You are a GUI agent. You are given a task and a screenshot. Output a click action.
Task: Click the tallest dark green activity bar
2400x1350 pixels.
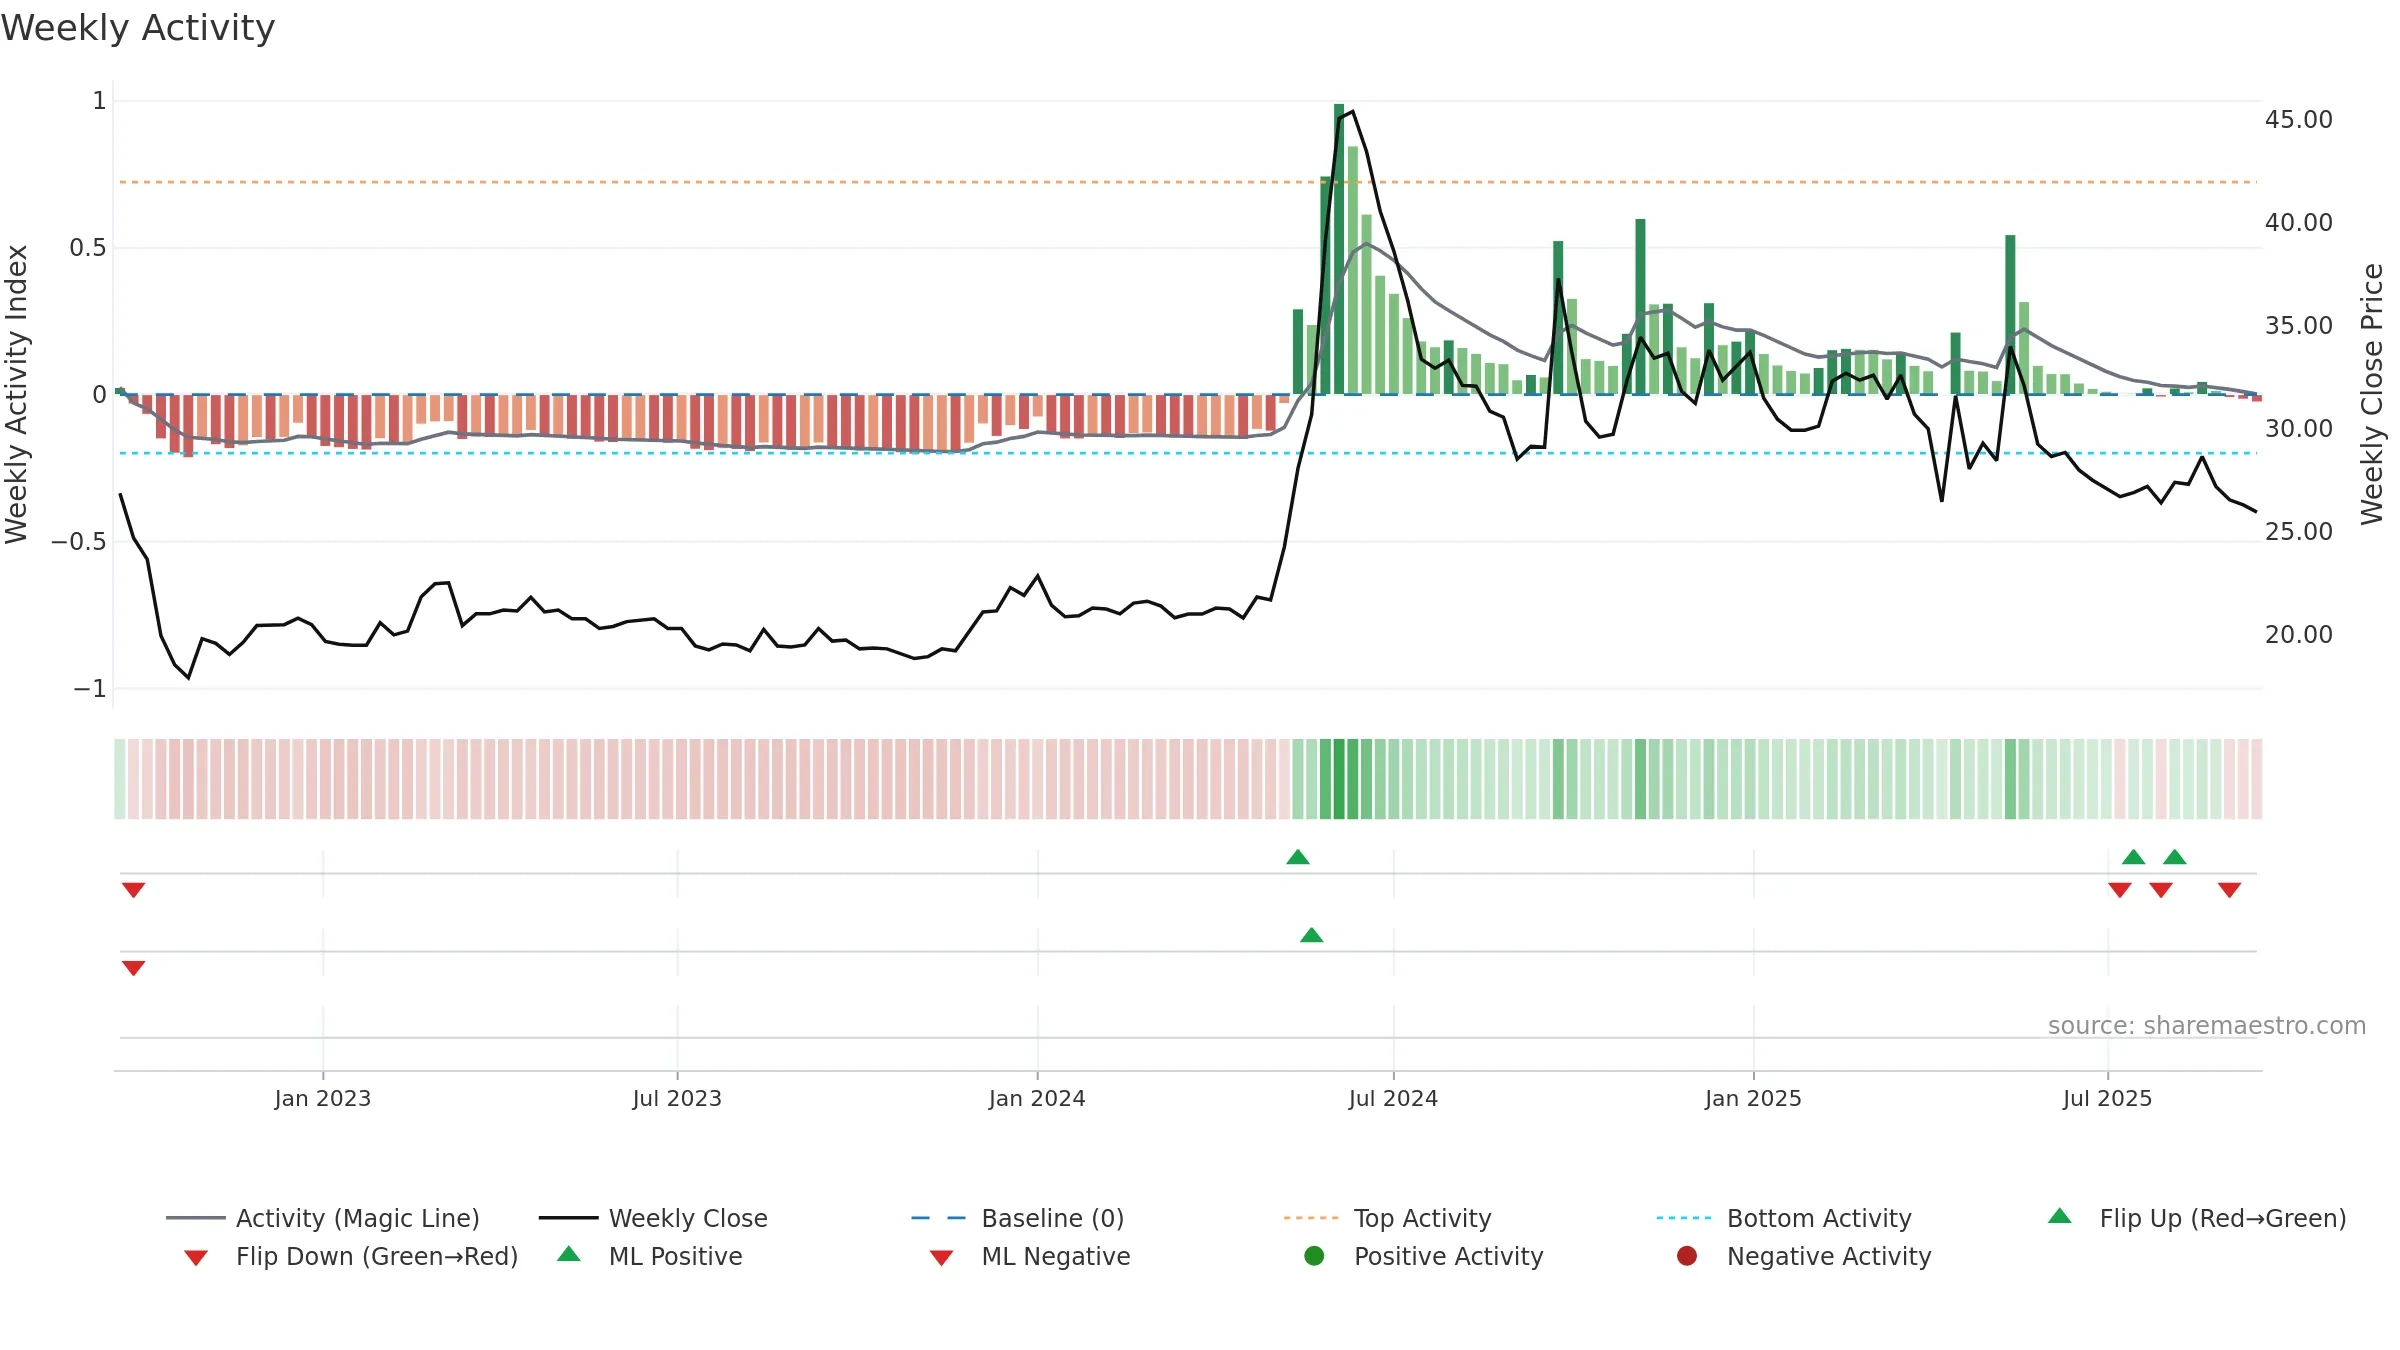pyautogui.click(x=1339, y=249)
